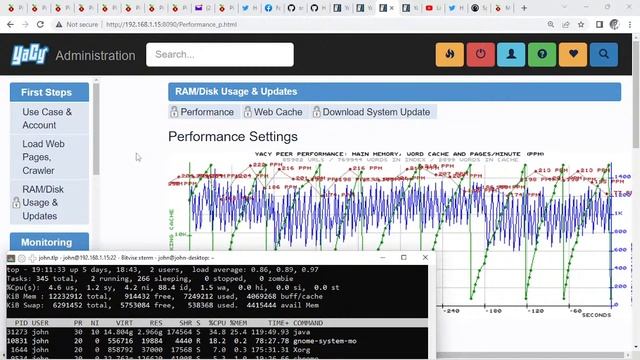Open a new browser tab with plus

pyautogui.click(x=524, y=8)
